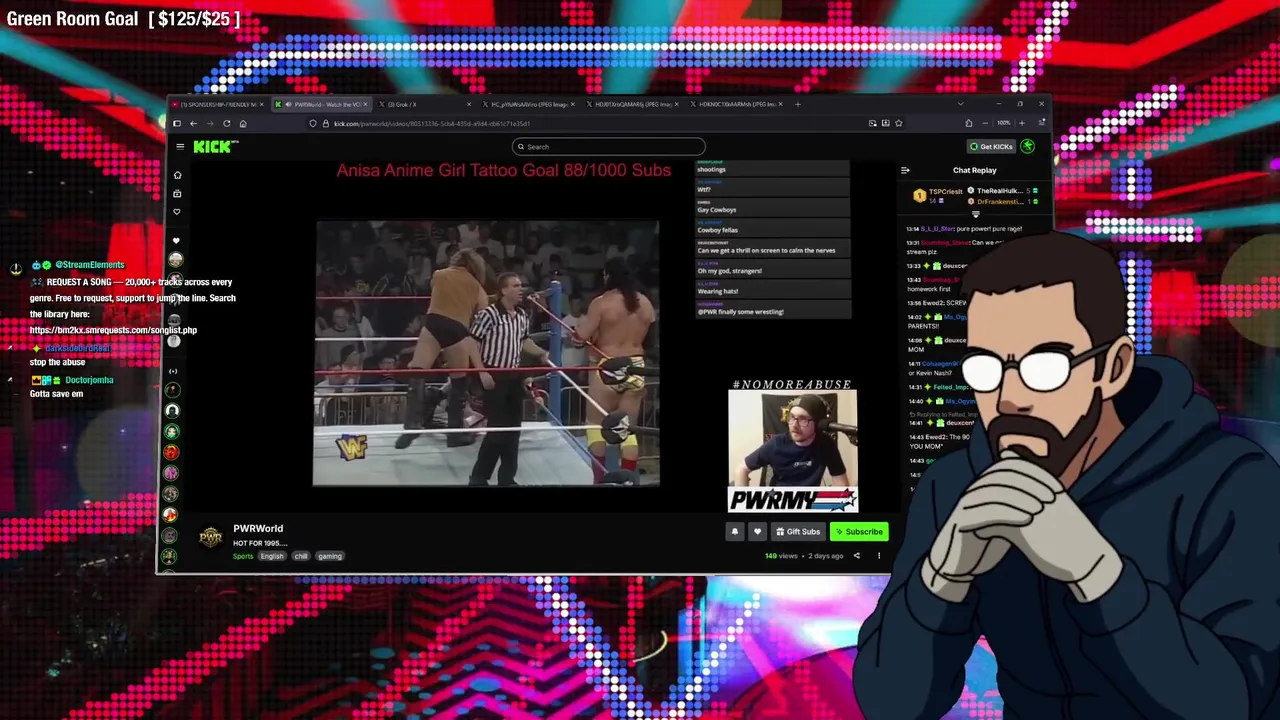1280x720 pixels.
Task: Open the Kick hamburger menu
Action: [180, 147]
